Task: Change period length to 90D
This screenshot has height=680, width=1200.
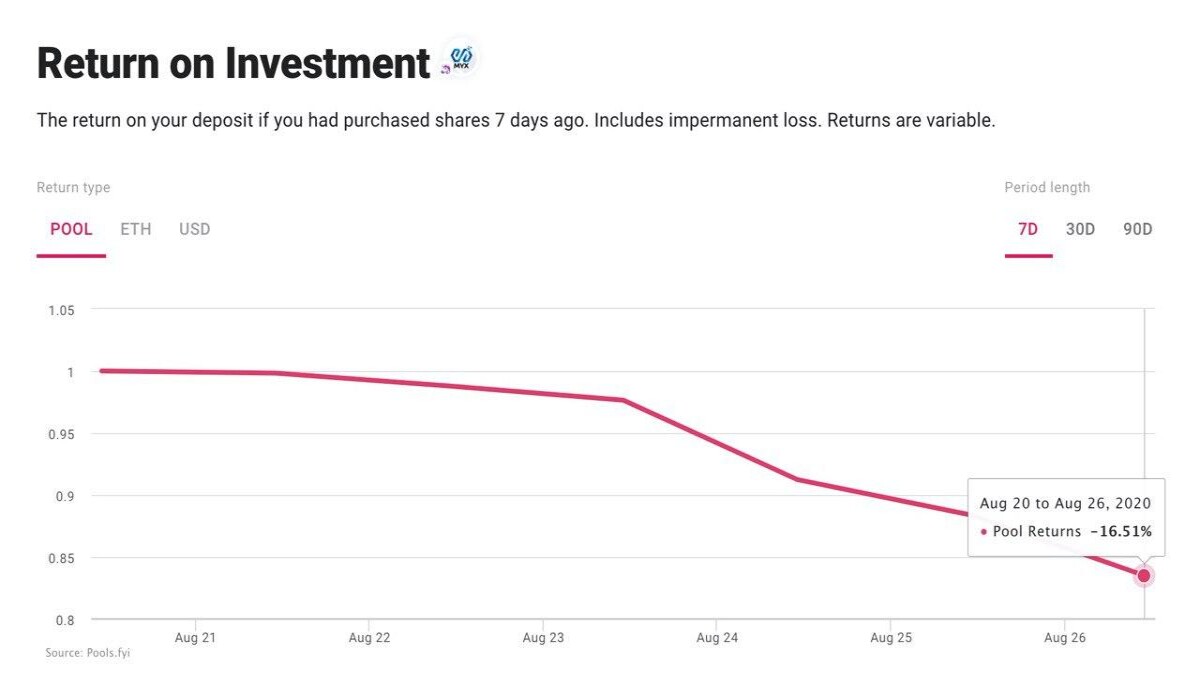Action: point(1138,229)
